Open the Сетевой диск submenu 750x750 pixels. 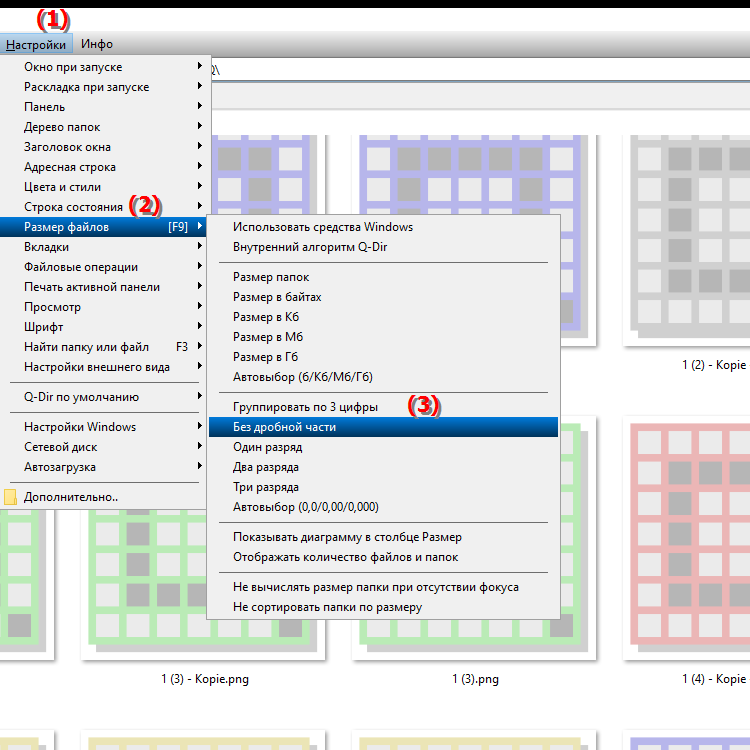[104, 447]
